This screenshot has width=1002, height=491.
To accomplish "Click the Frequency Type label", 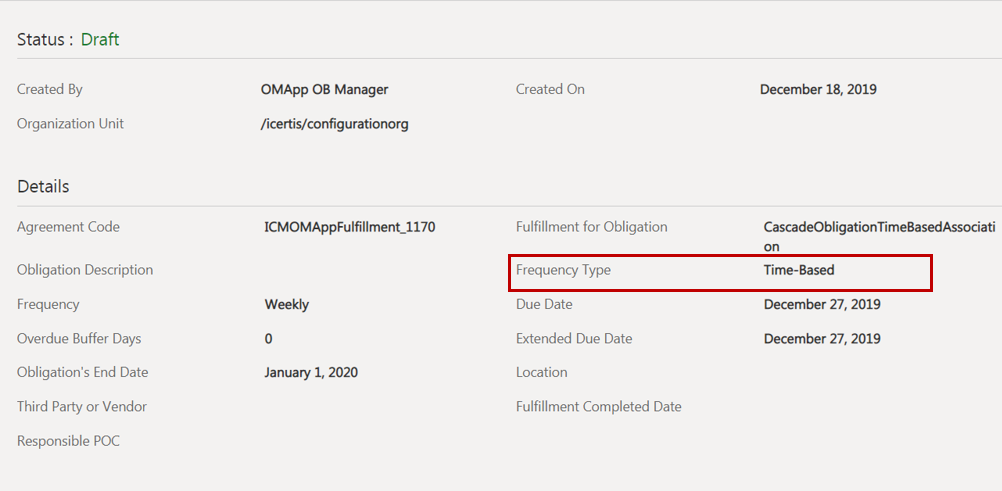I will (x=563, y=270).
